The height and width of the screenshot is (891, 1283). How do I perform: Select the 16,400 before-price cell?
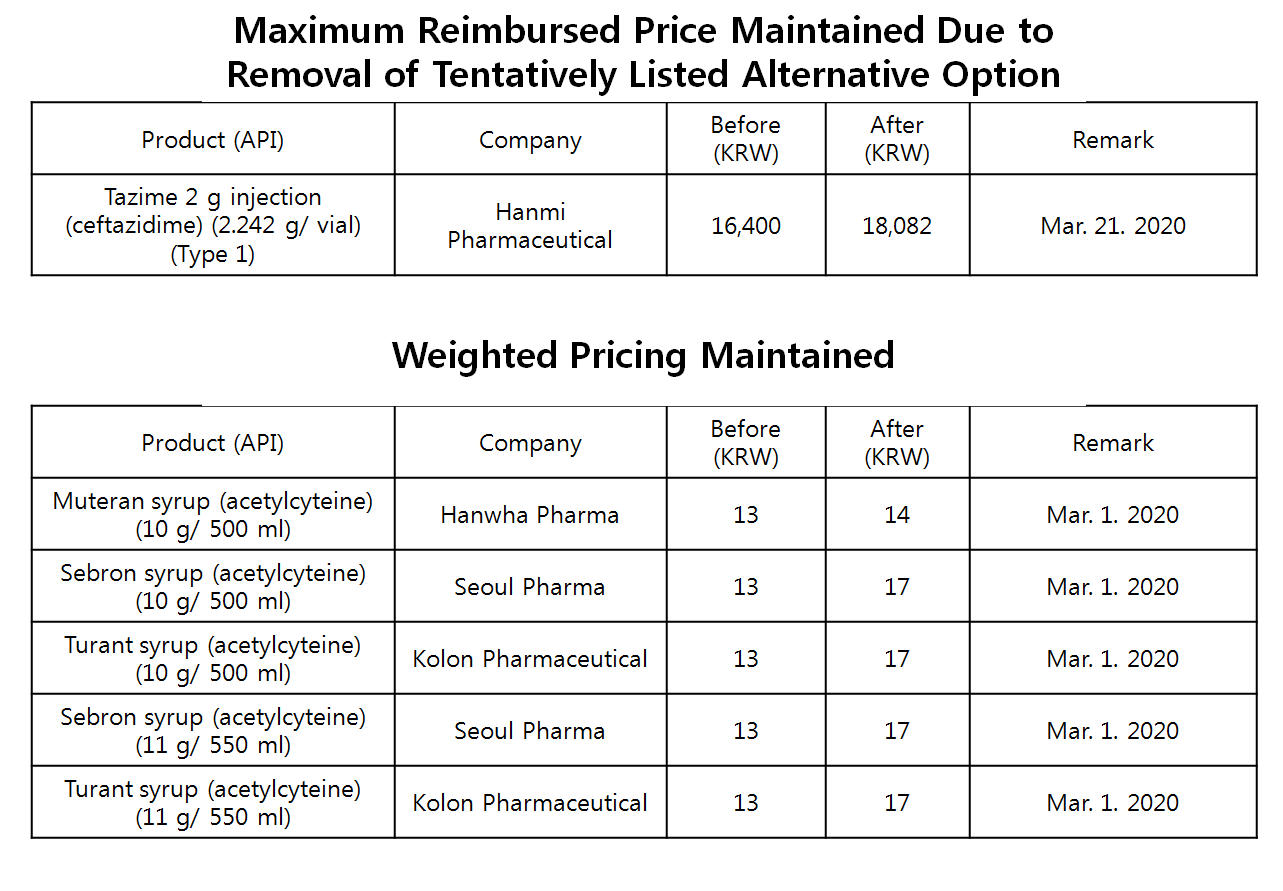[746, 226]
